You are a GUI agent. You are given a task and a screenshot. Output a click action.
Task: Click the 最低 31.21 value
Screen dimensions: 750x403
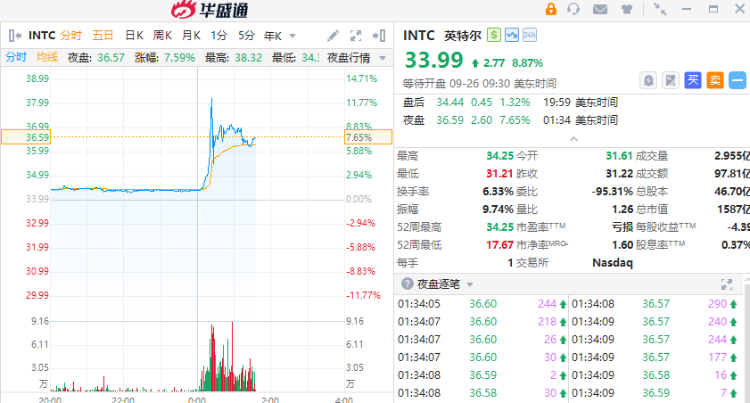click(x=500, y=174)
